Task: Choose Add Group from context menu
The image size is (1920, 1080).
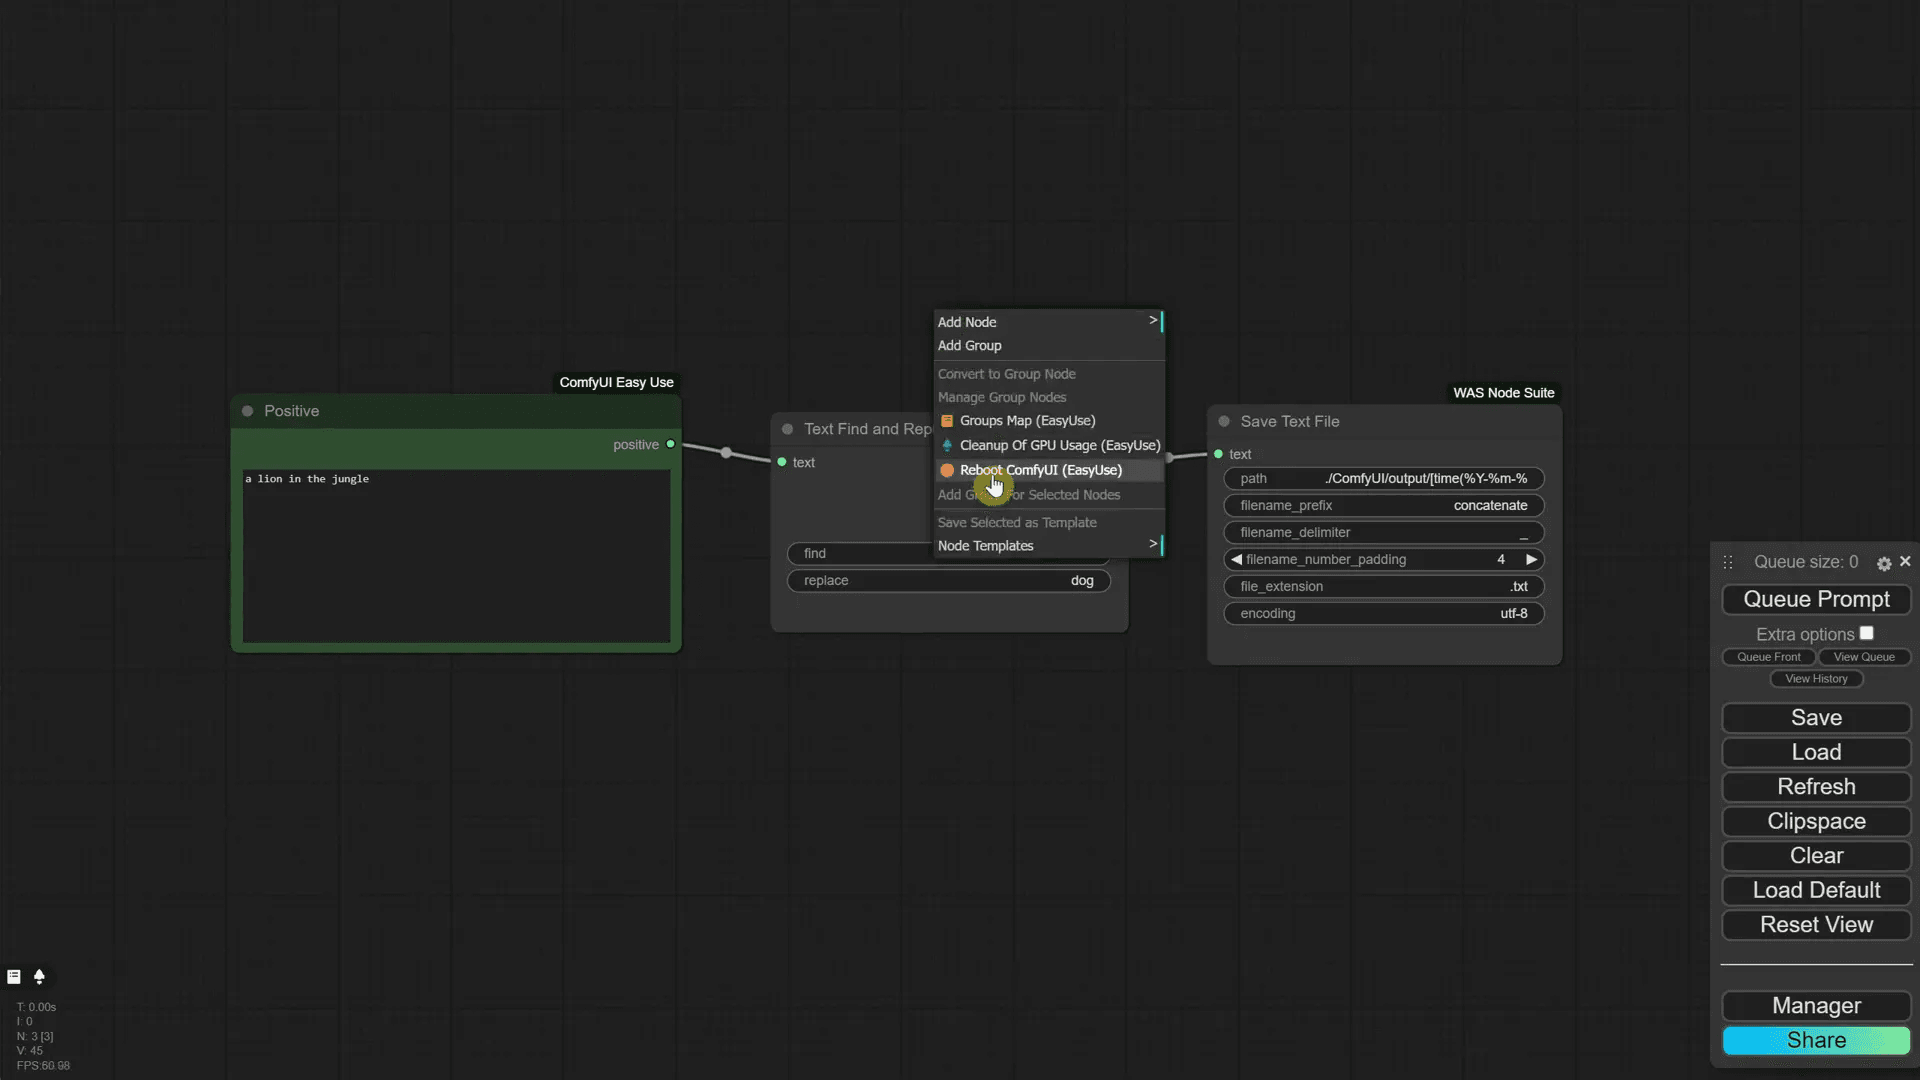Action: coord(970,346)
